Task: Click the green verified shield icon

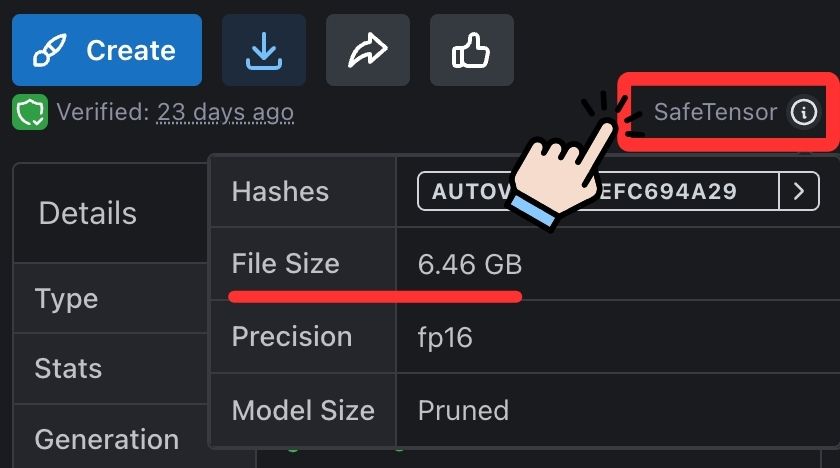Action: tap(31, 113)
